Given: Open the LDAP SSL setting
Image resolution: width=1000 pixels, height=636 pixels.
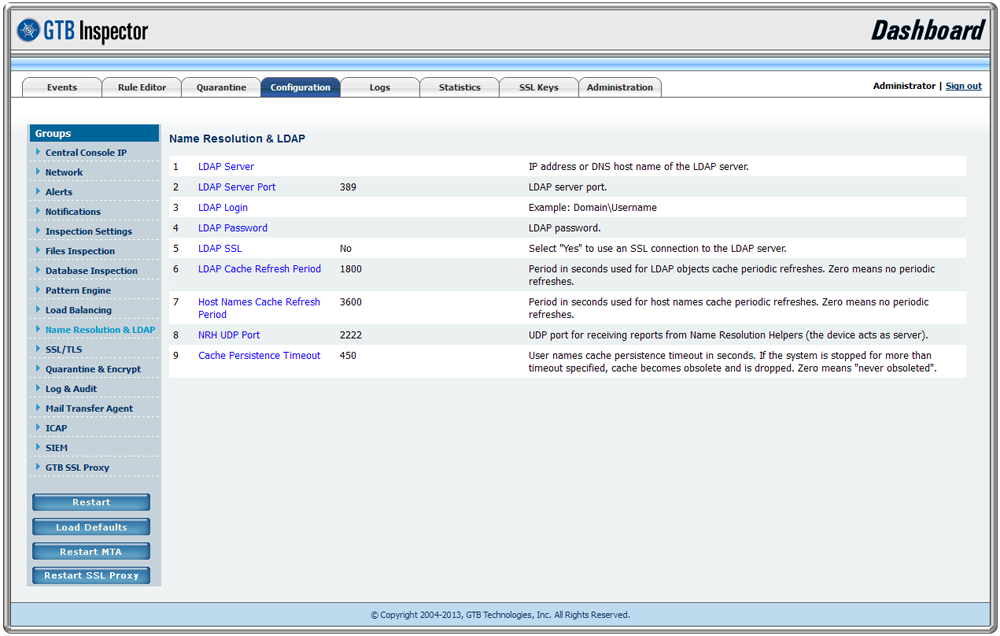Looking at the screenshot, I should [x=220, y=248].
